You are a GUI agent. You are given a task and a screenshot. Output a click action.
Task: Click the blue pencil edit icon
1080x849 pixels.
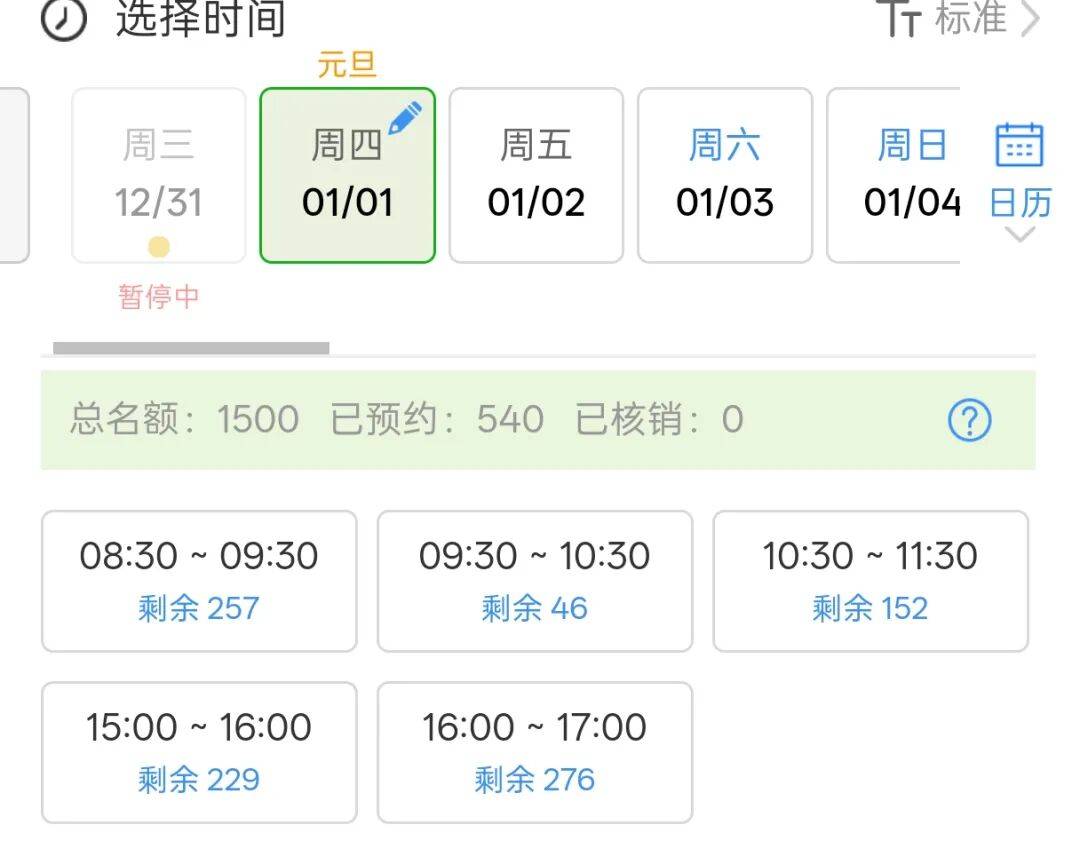pos(405,119)
